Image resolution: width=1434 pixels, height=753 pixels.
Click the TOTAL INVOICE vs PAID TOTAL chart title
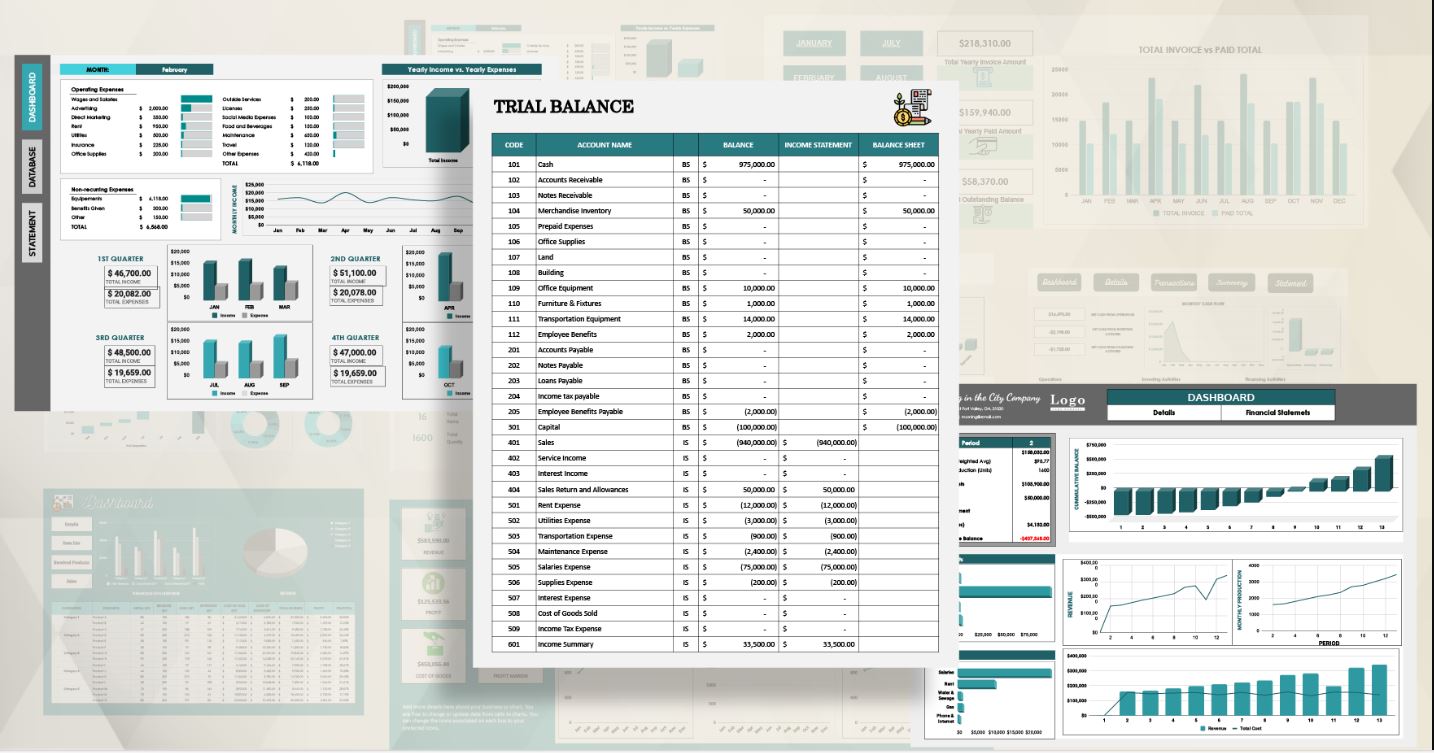click(x=1199, y=49)
